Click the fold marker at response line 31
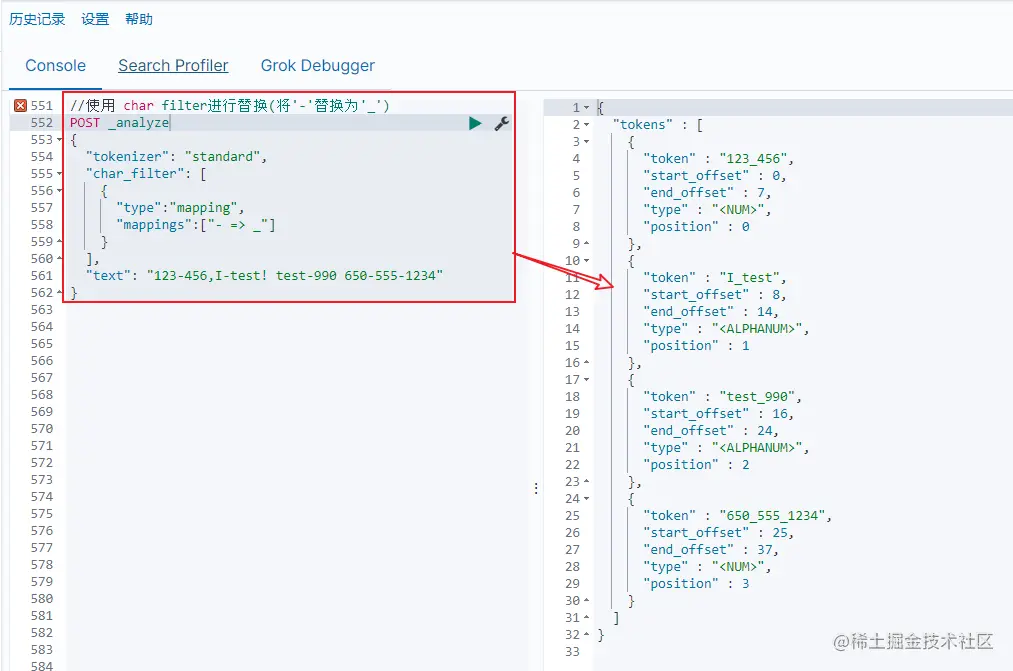 [587, 618]
